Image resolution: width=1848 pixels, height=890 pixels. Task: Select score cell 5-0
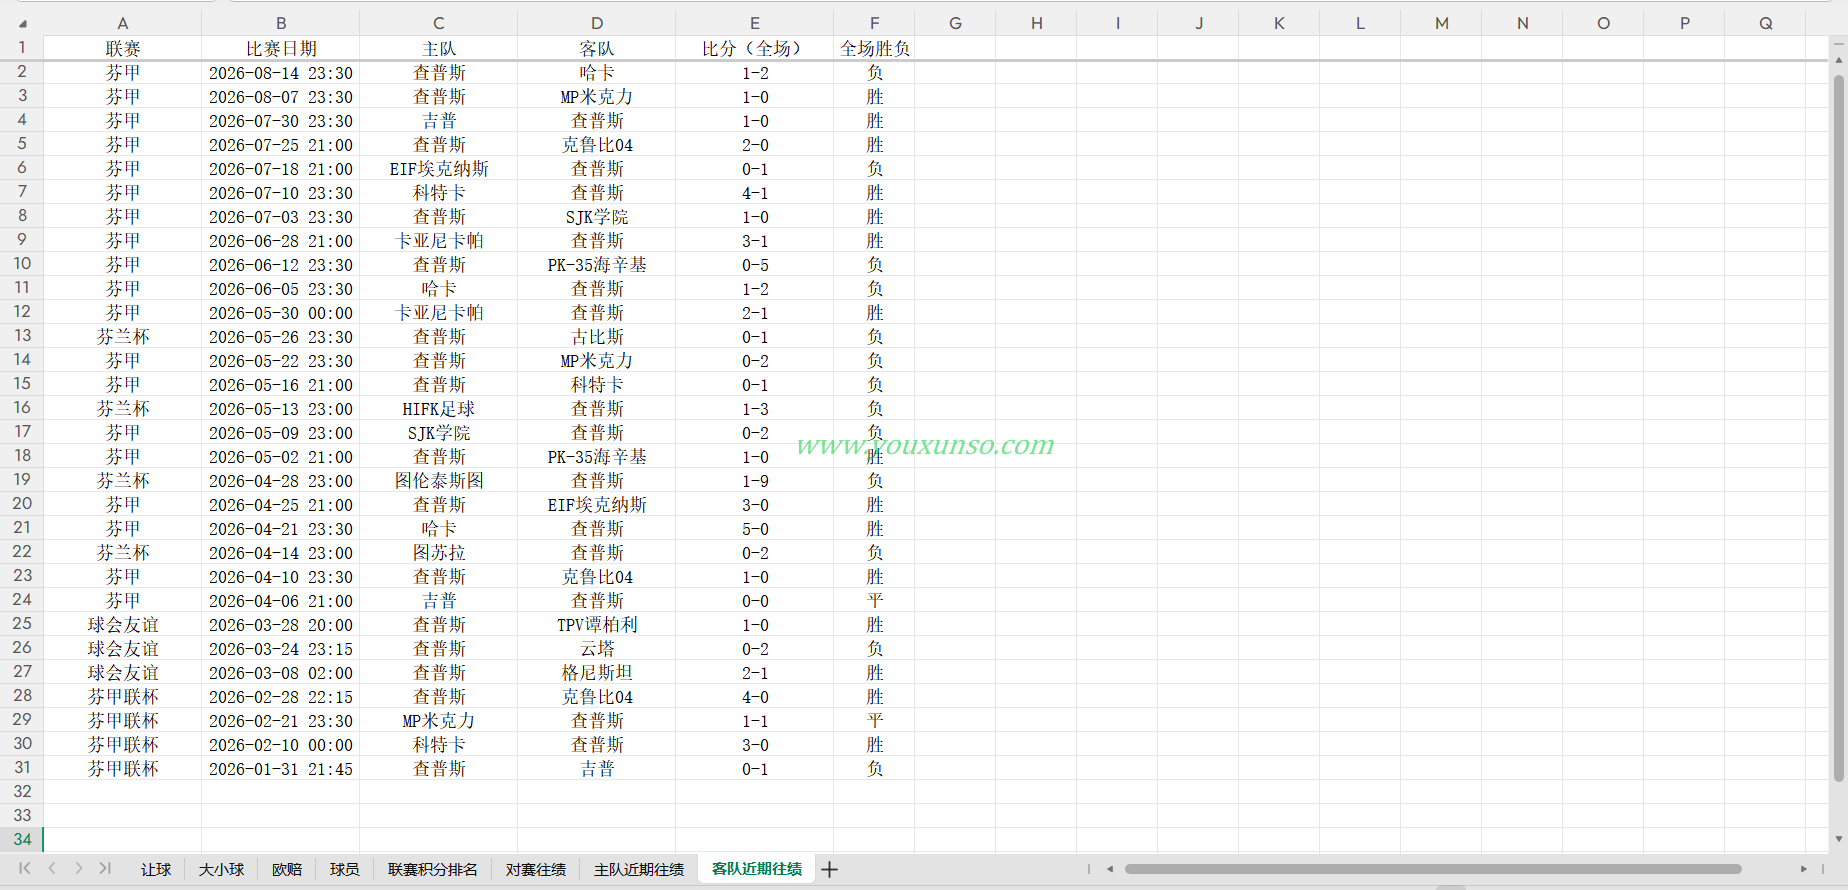(x=755, y=529)
